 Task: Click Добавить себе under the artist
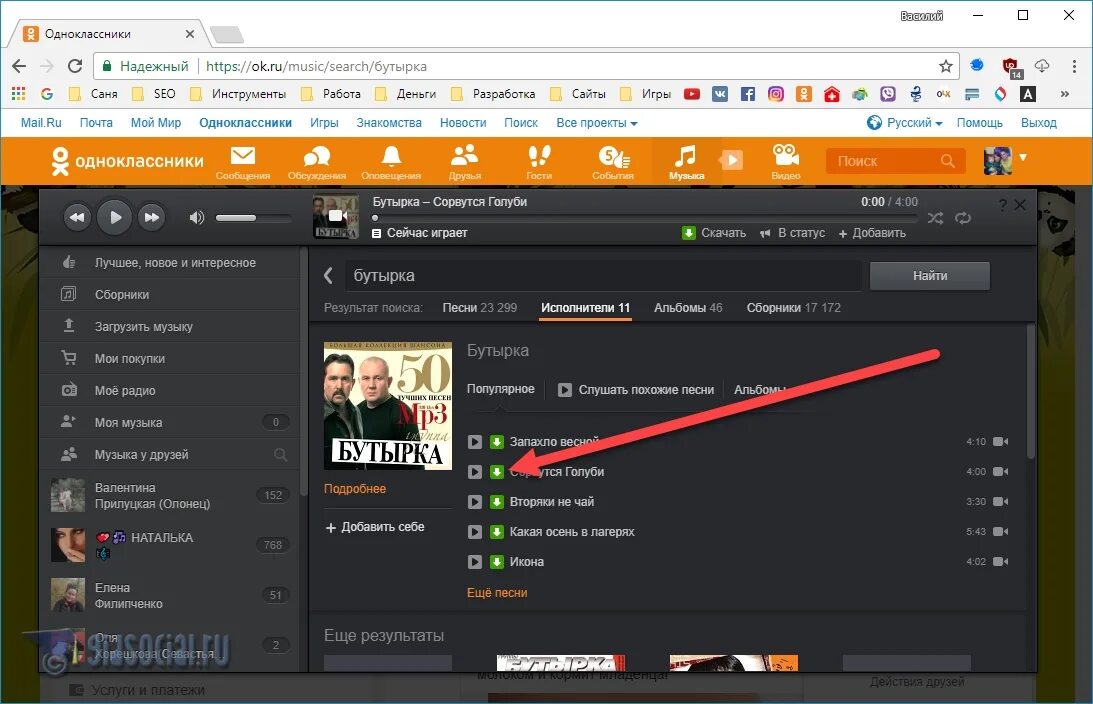(375, 527)
